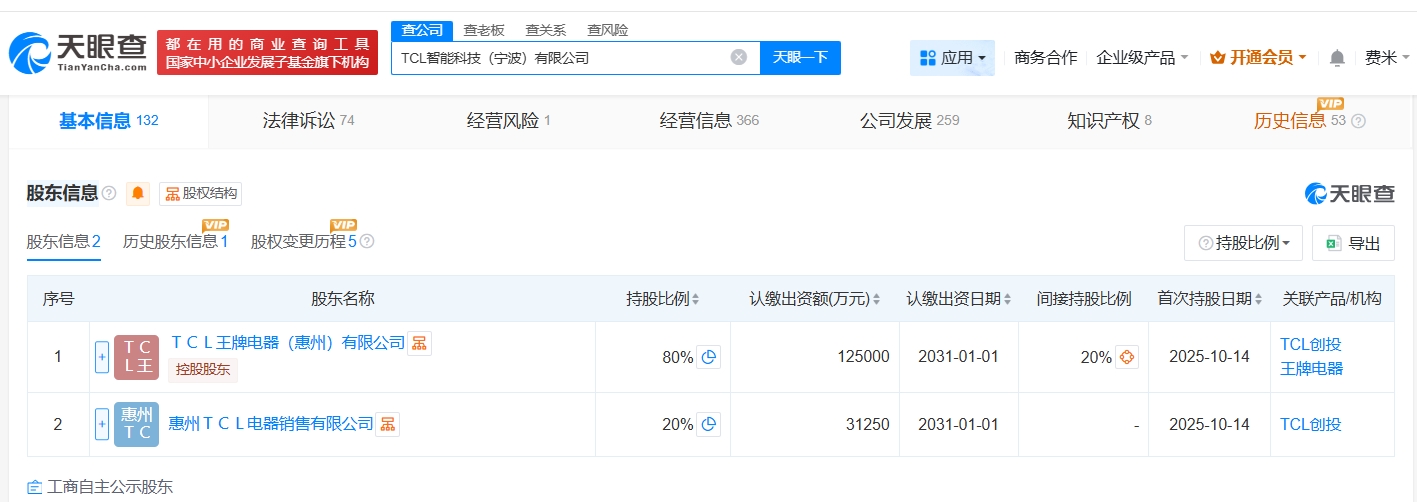Viewport: 1417px width, 502px height.
Task: Export shareholder list with 导出 button
Action: coord(1353,243)
